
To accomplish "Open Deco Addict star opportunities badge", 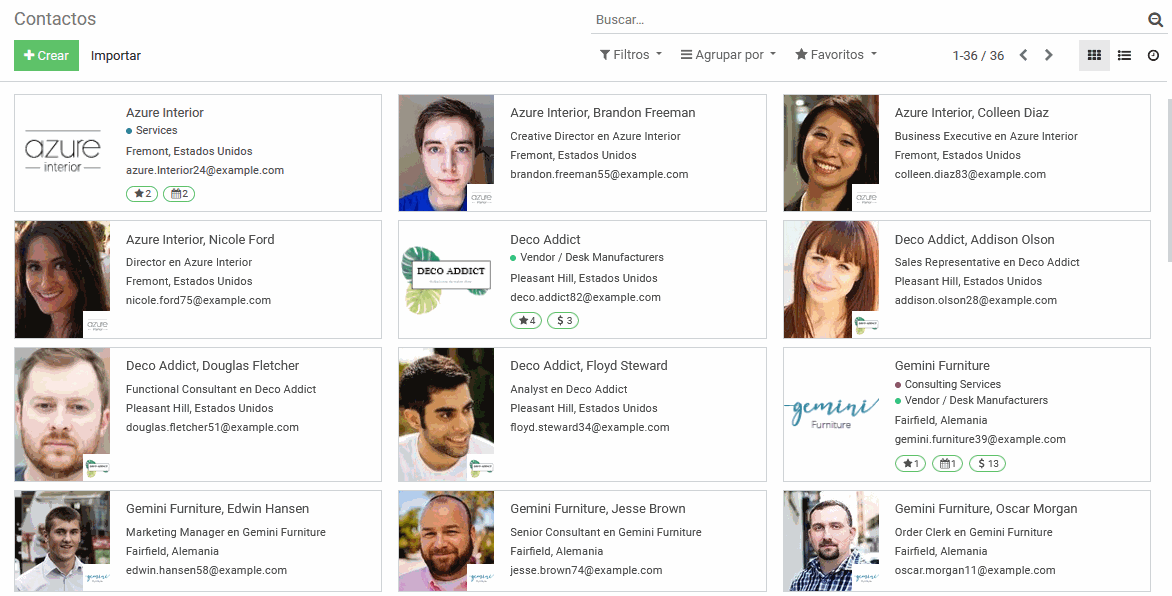I will [526, 321].
